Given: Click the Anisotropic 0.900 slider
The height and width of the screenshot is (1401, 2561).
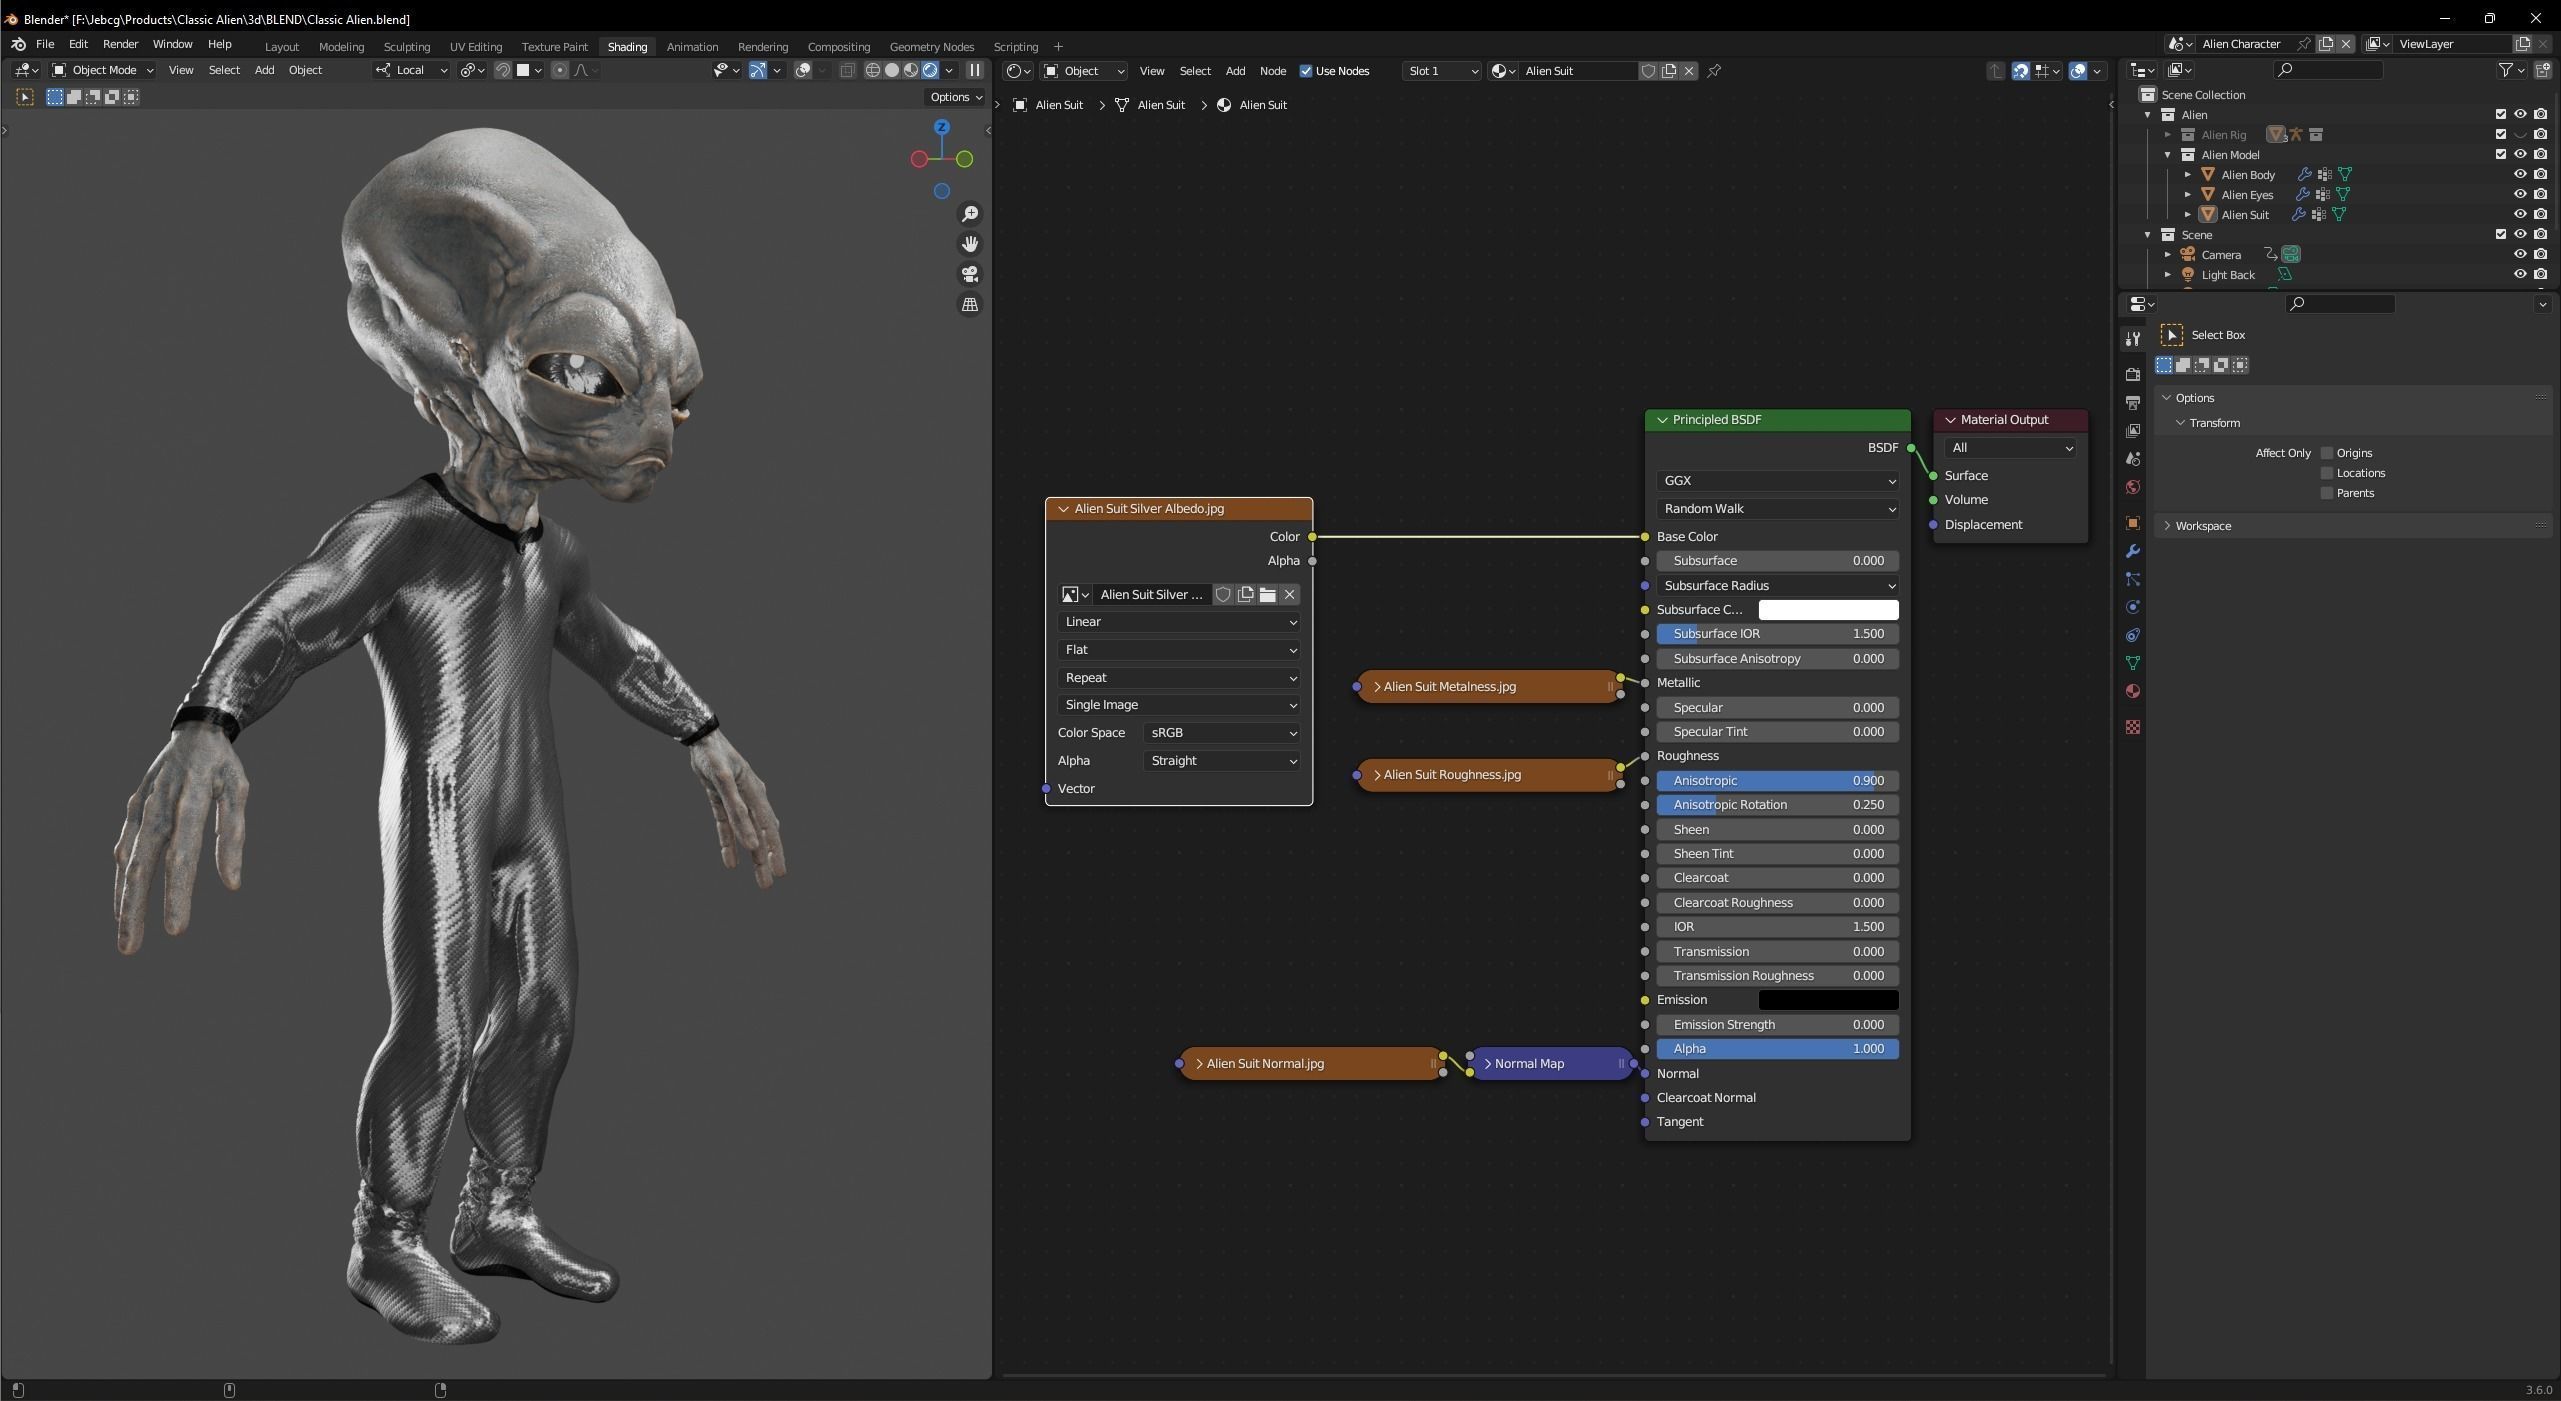Looking at the screenshot, I should coord(1777,781).
